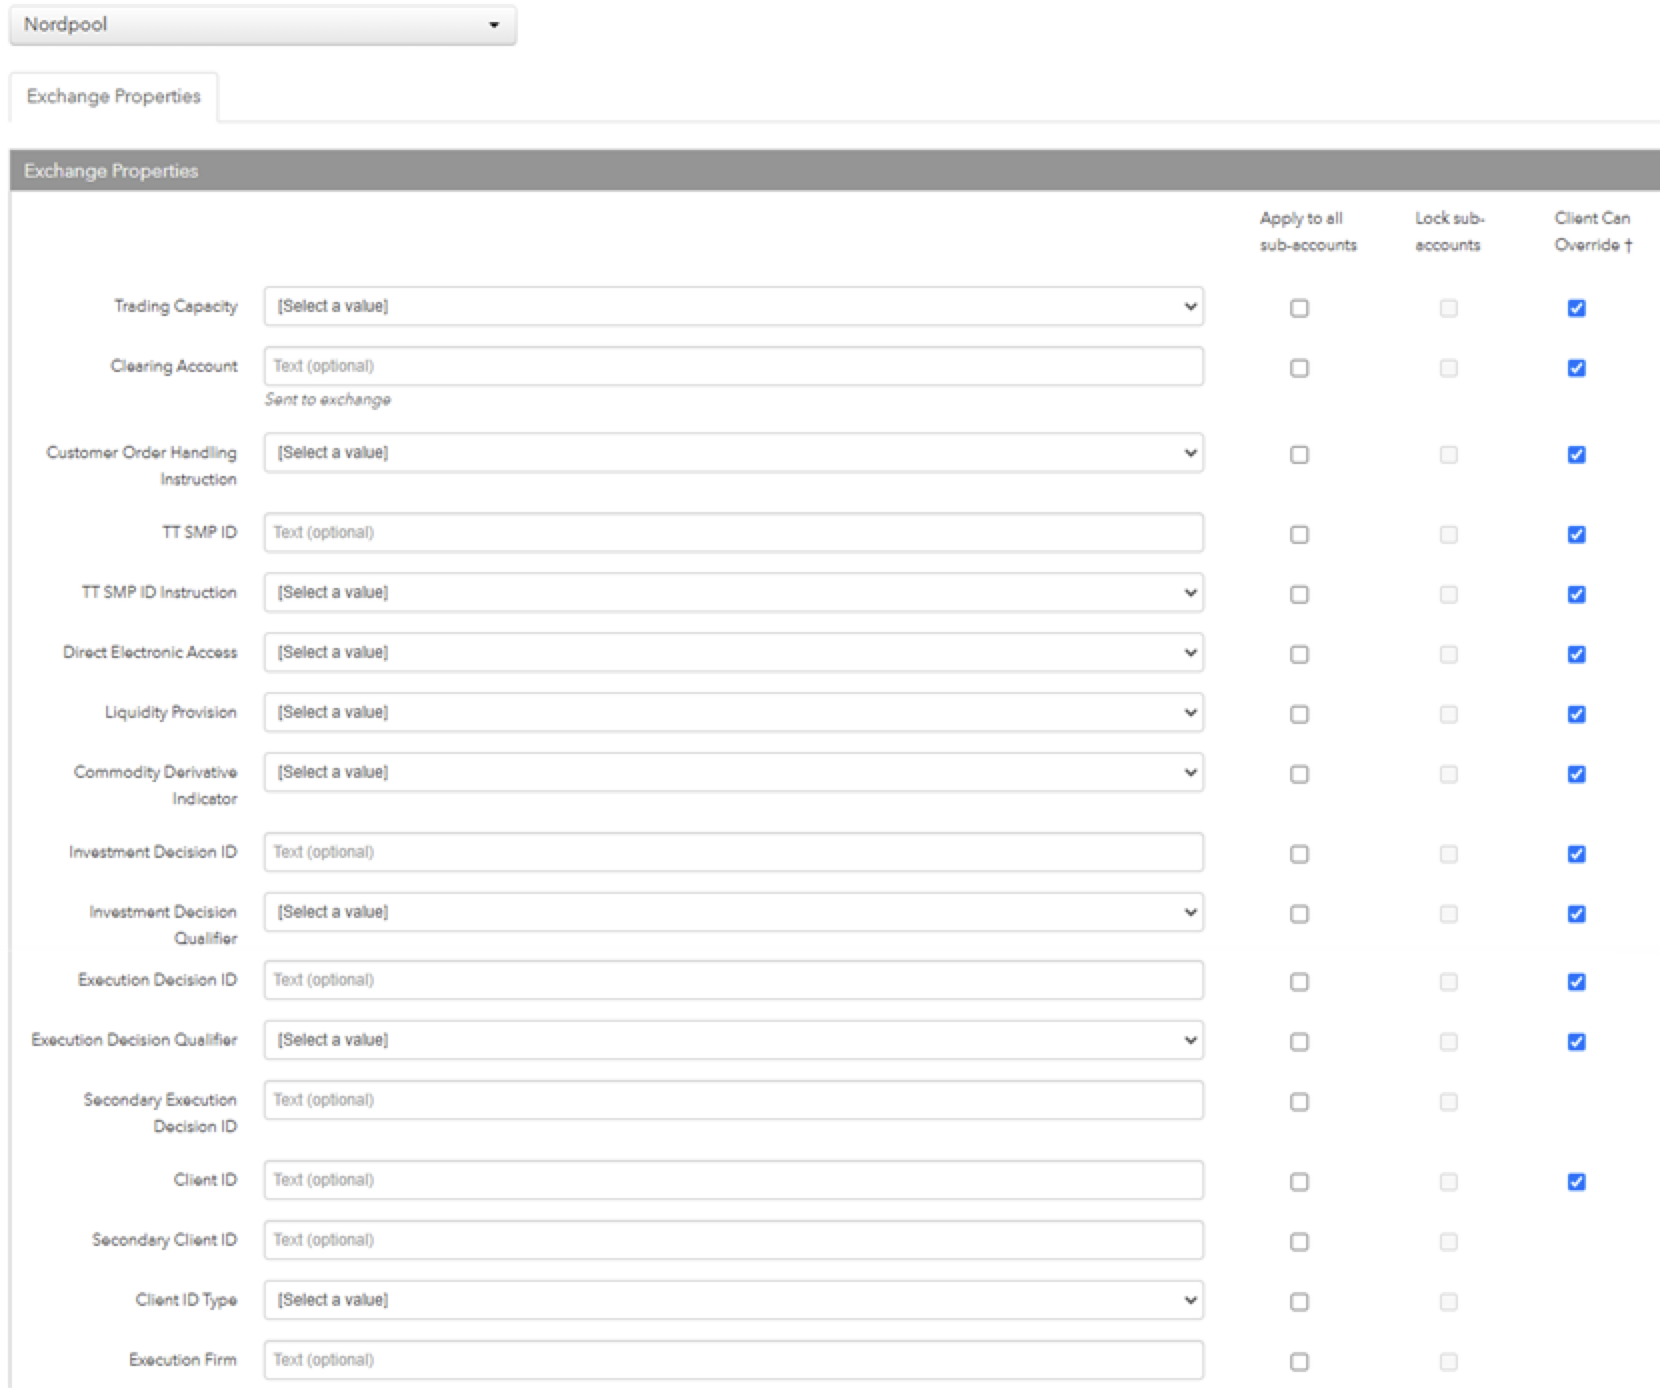Click the 'Client Can Override †' column header

coord(1593,231)
